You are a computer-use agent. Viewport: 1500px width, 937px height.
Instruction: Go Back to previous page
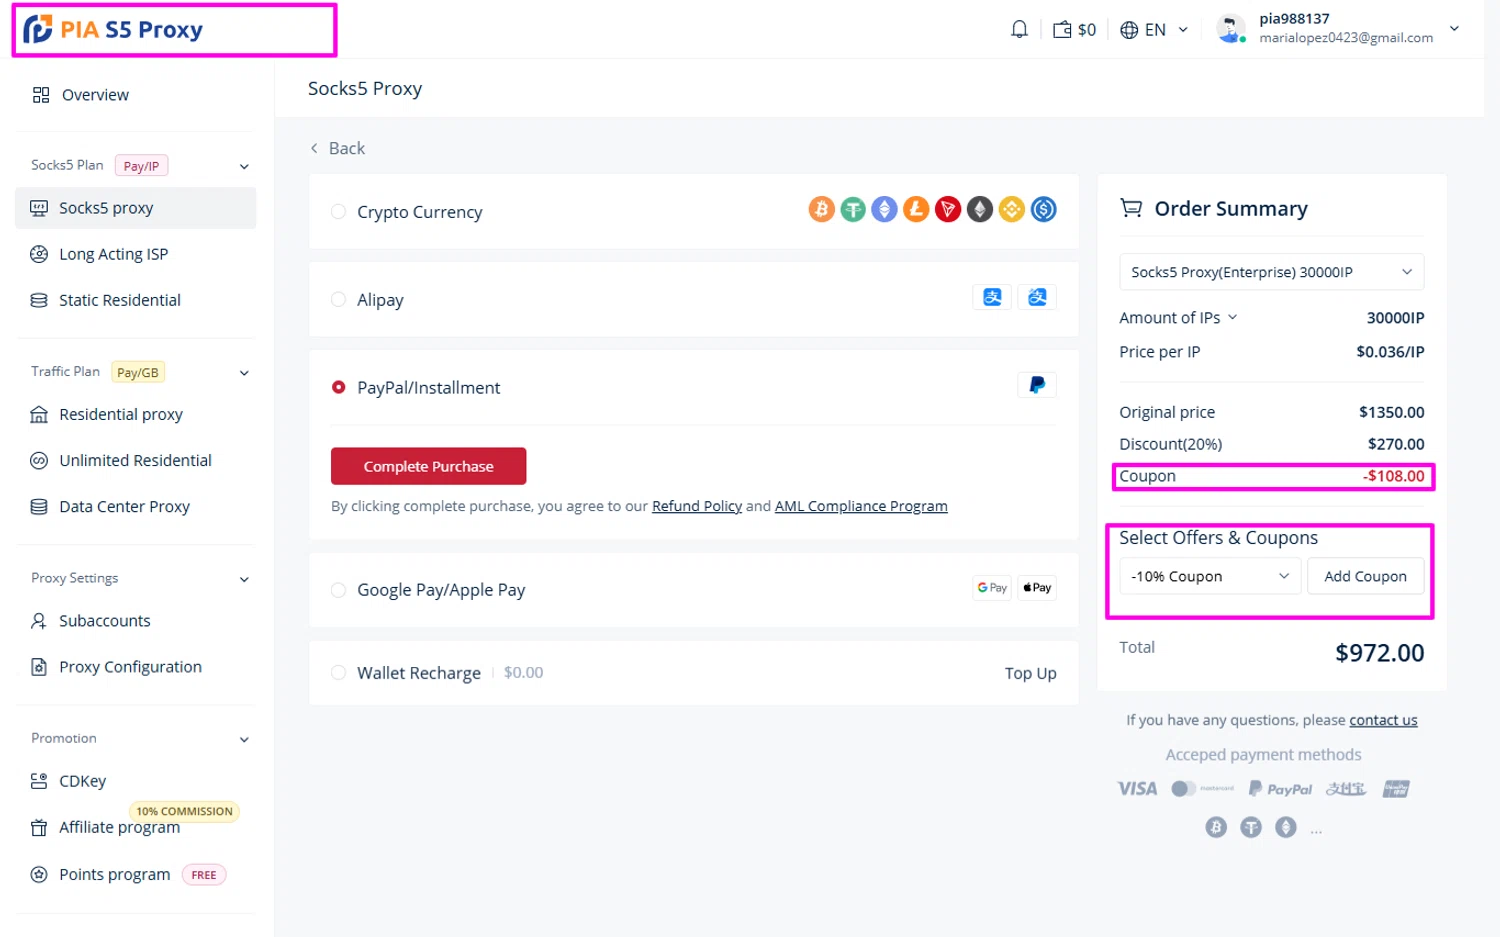[337, 148]
